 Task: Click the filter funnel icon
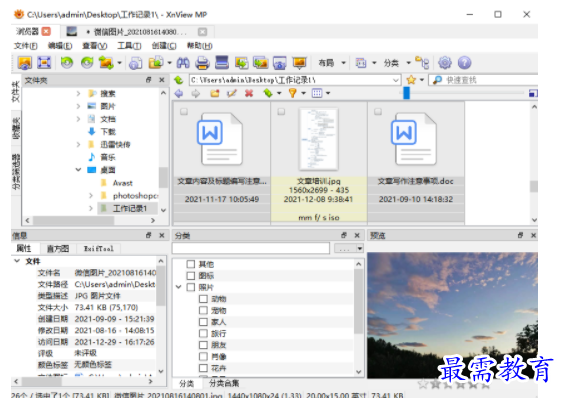pyautogui.click(x=292, y=94)
